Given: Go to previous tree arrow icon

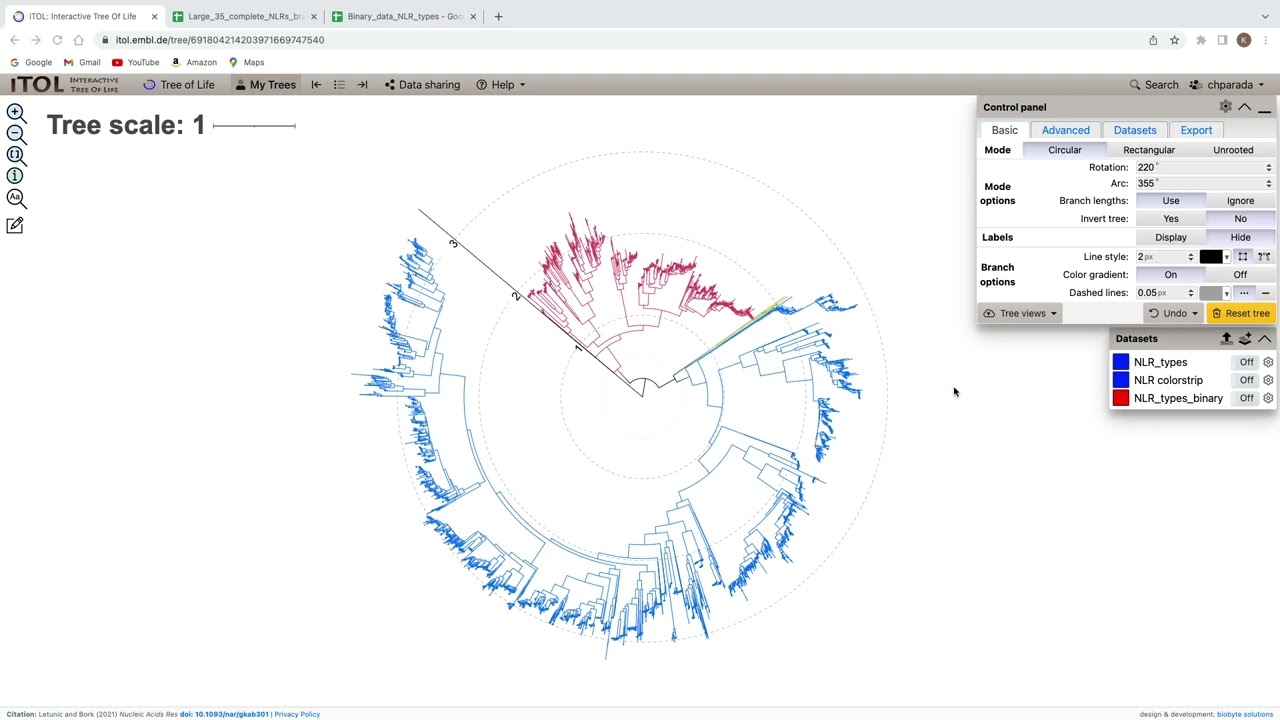Looking at the screenshot, I should [316, 85].
